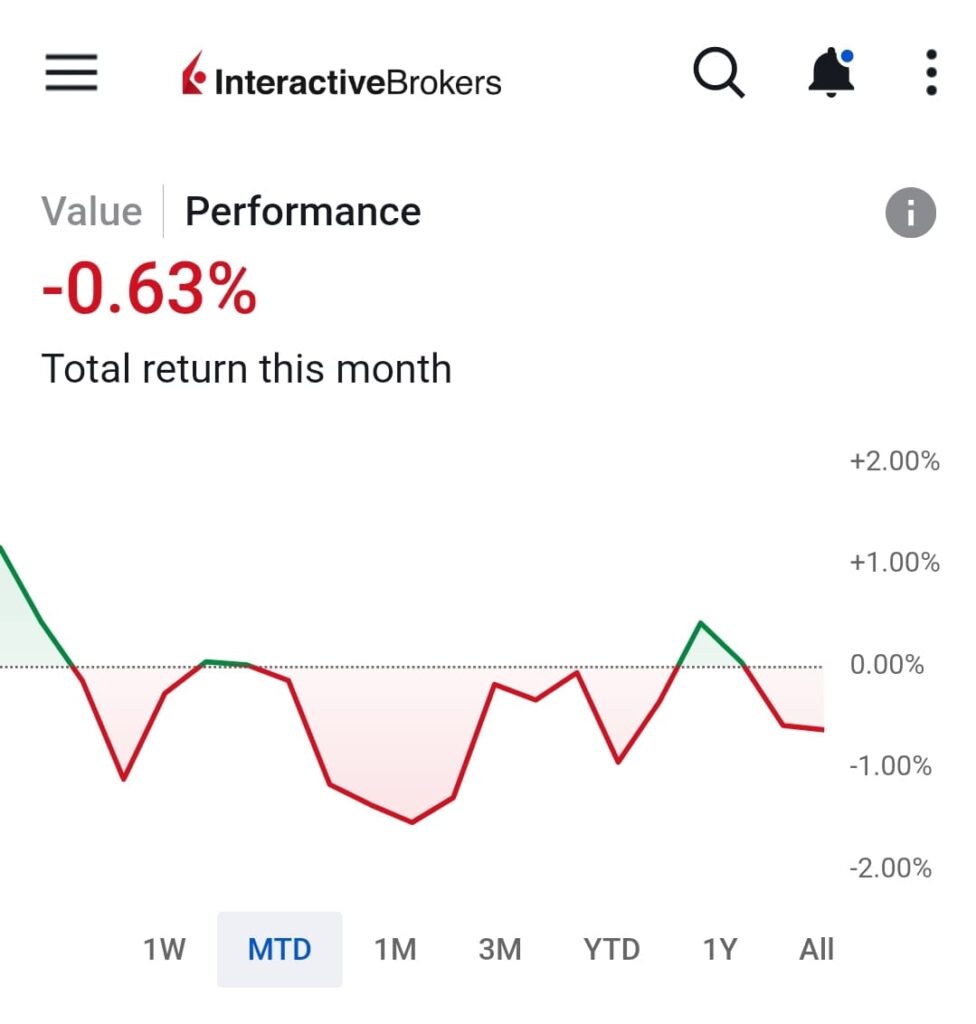This screenshot has width=976, height=1024.
Task: Open notifications bell
Action: pyautogui.click(x=831, y=73)
